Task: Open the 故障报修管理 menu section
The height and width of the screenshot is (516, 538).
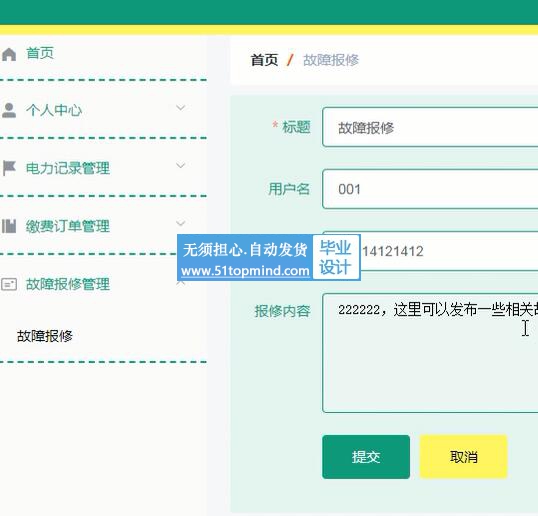Action: 68,284
